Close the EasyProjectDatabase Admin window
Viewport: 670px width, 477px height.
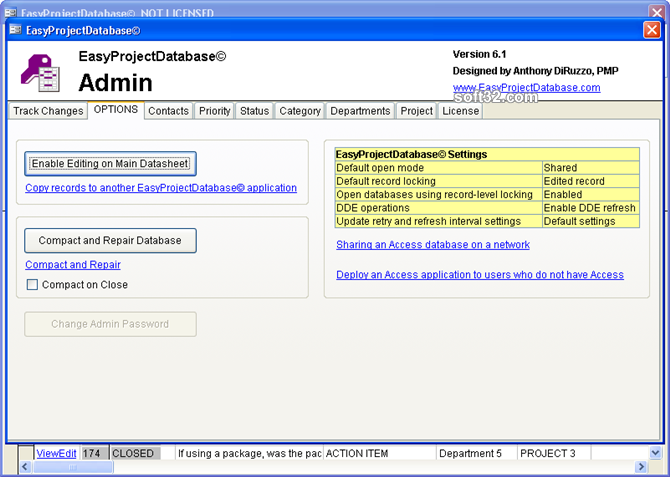[652, 30]
